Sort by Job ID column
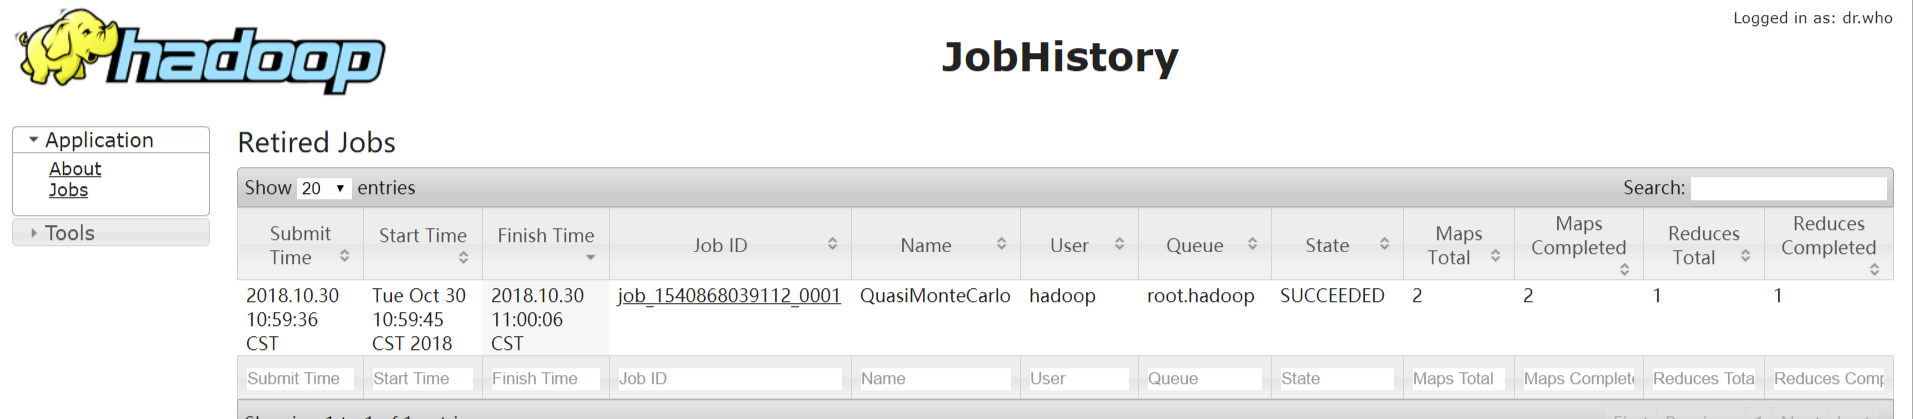Image resolution: width=1913 pixels, height=419 pixels. tap(730, 245)
